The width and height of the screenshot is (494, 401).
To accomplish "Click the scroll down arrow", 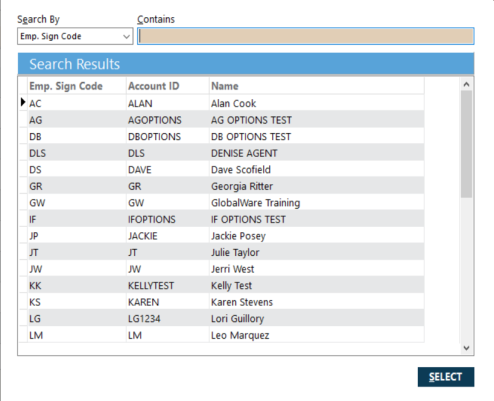I will coord(466,348).
